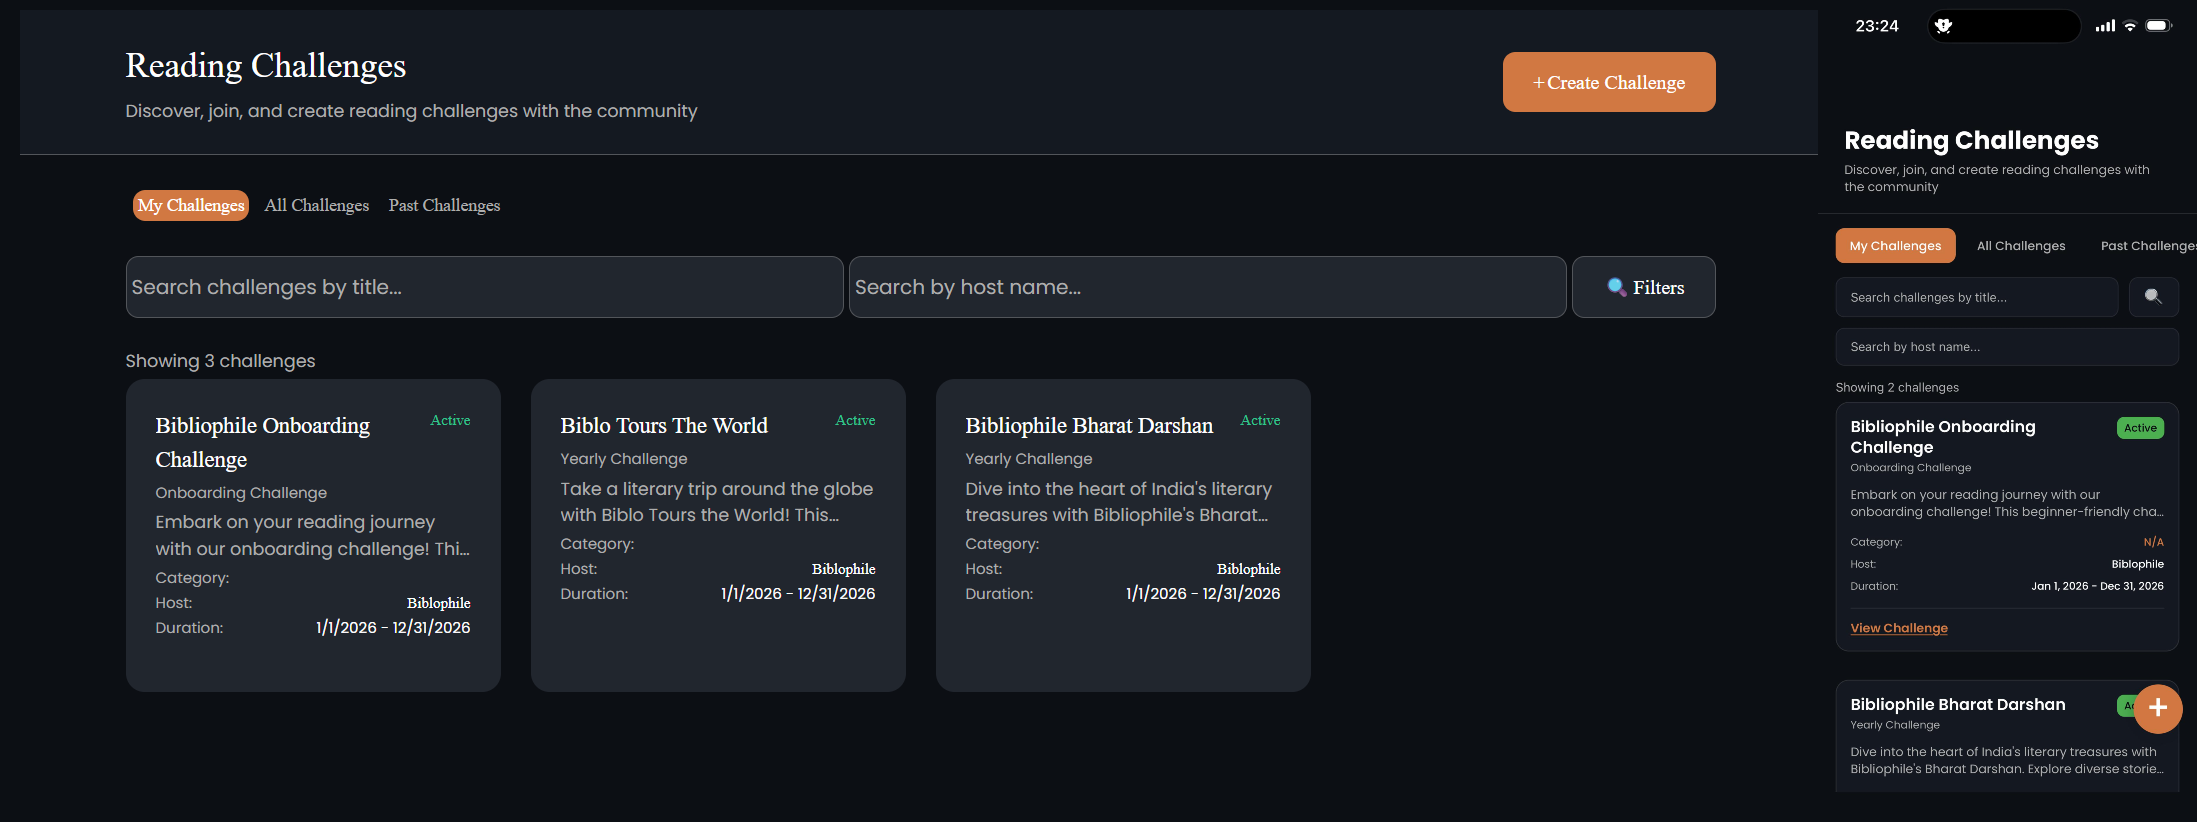
Task: Click the desktop 'Search by host name' field
Action: click(x=1207, y=287)
